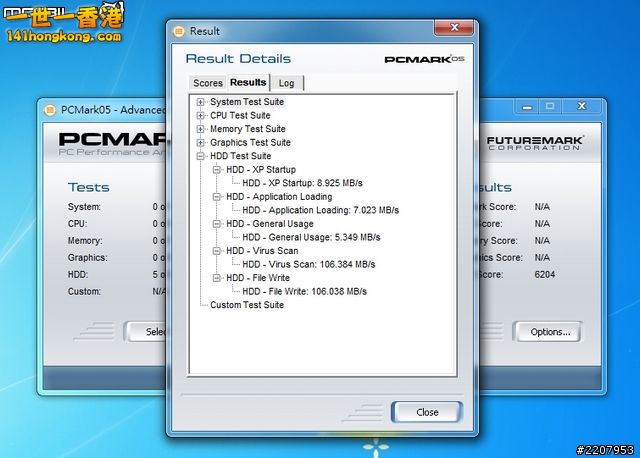Minimize the PCMark05 main window
The width and height of the screenshot is (640, 458).
coord(529,106)
